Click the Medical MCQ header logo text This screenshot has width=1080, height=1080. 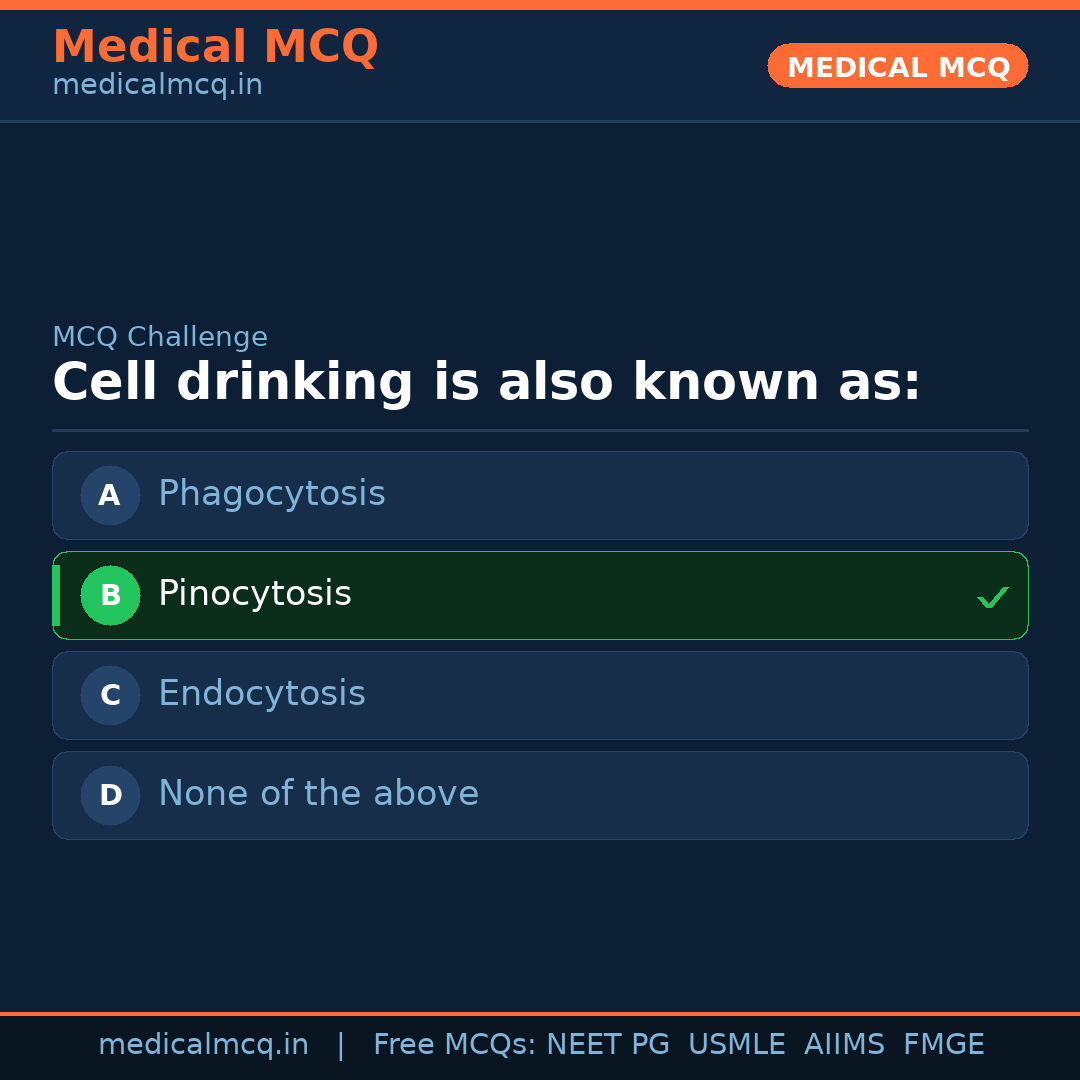click(x=215, y=46)
